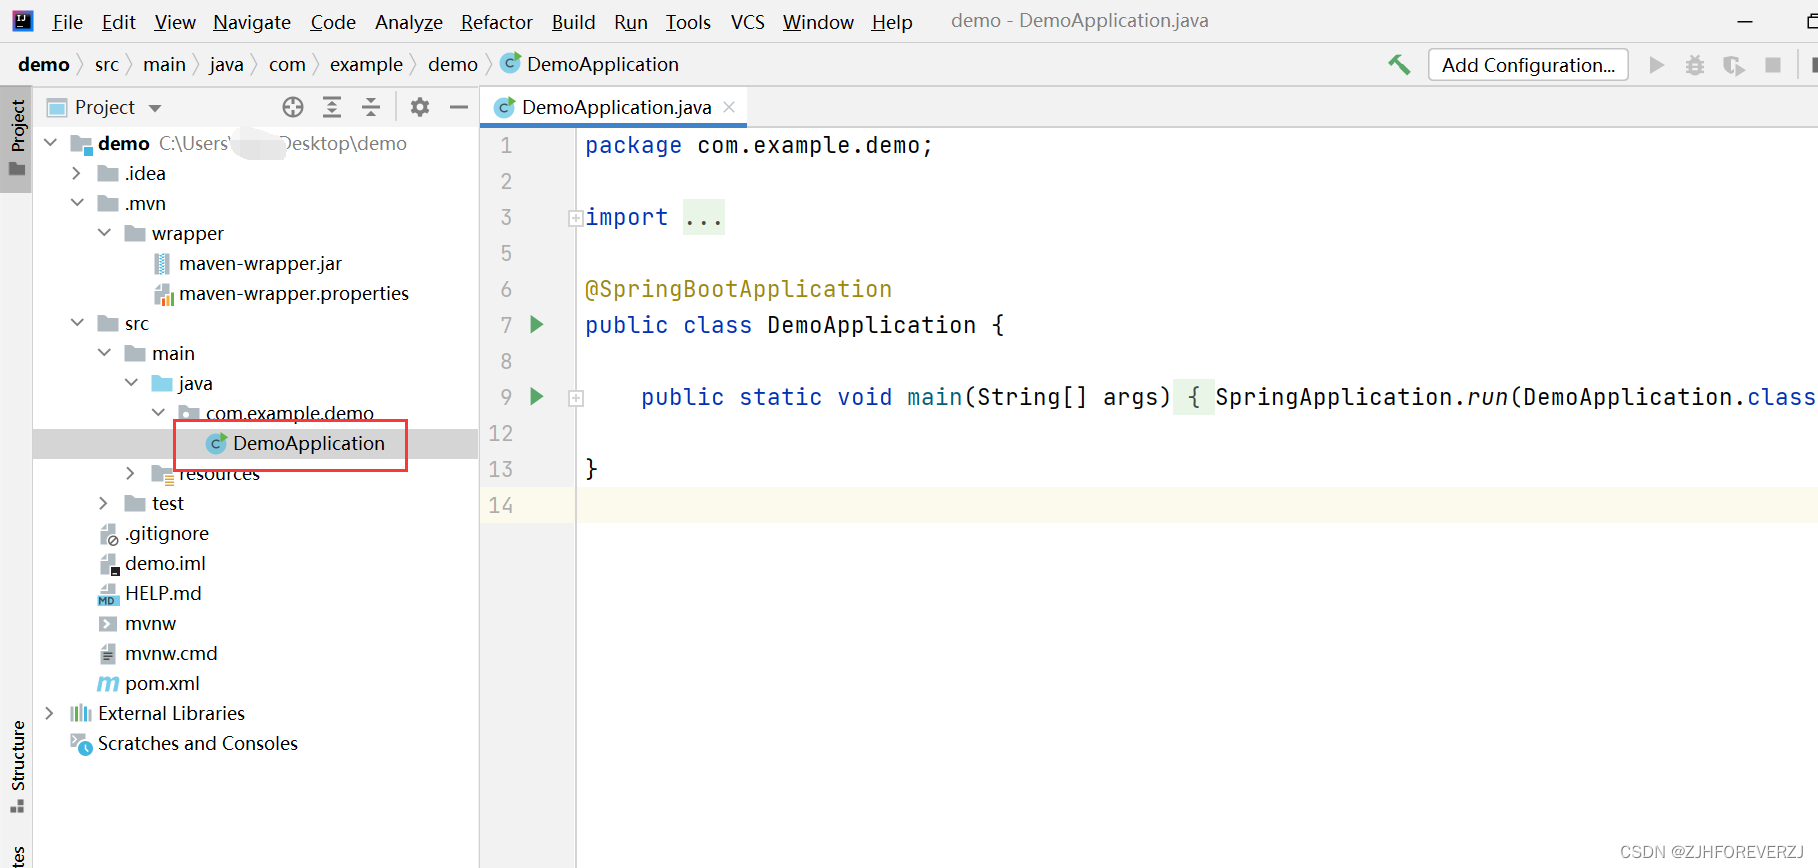Click run gutter arrow on line 9
The width and height of the screenshot is (1818, 868).
(x=537, y=396)
